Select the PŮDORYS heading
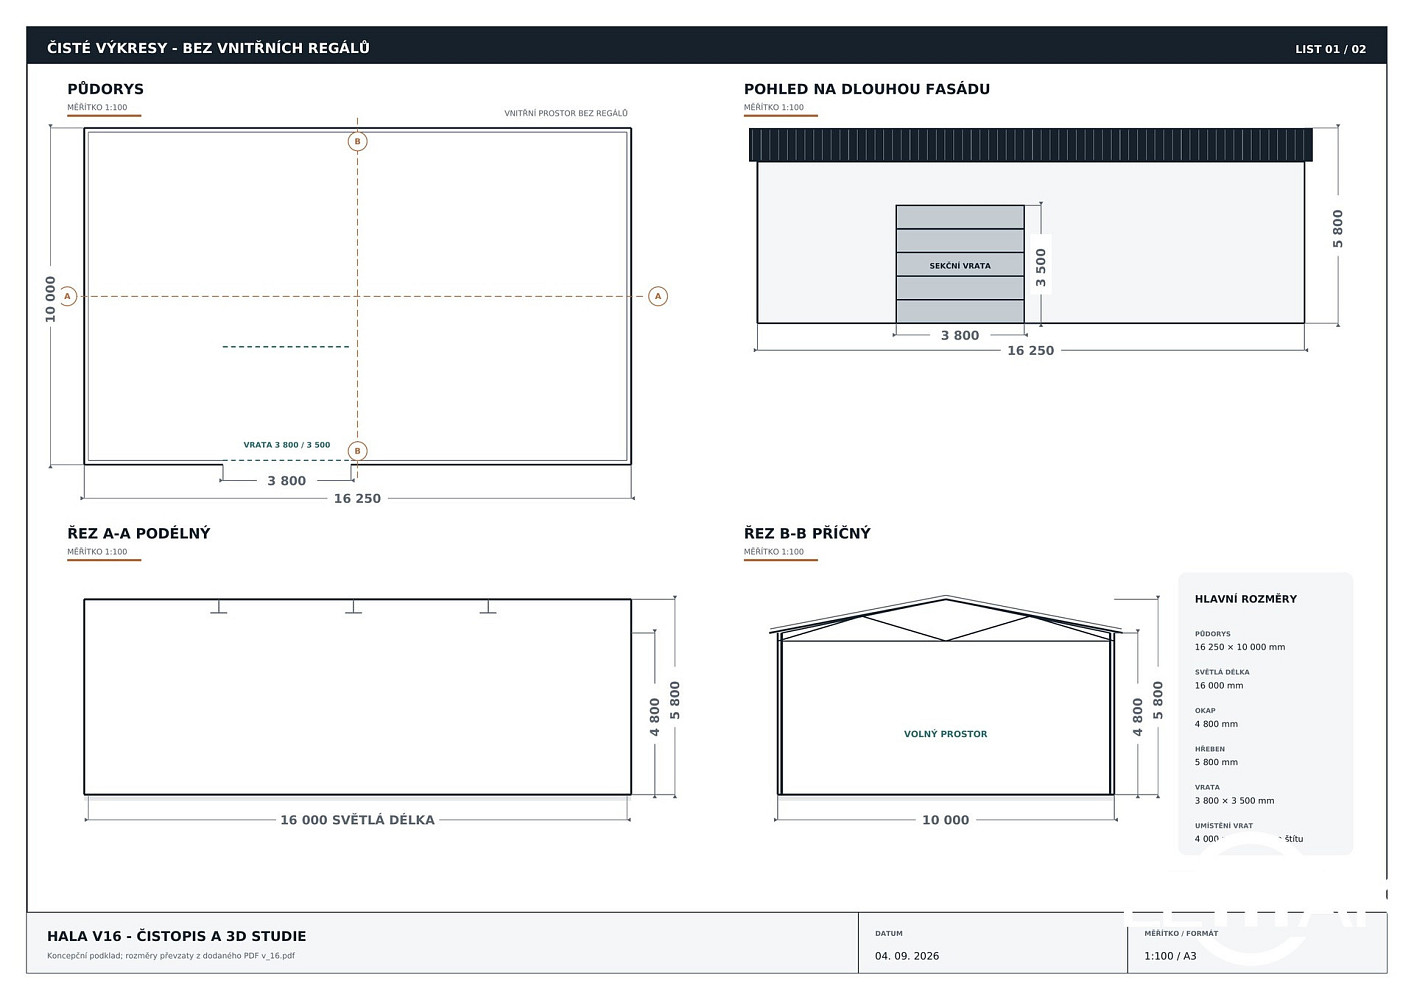This screenshot has height=1000, width=1414. coord(105,89)
